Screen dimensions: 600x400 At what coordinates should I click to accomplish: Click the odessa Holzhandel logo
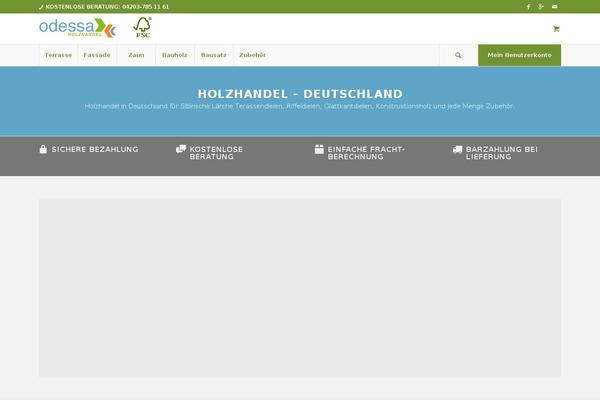(77, 28)
